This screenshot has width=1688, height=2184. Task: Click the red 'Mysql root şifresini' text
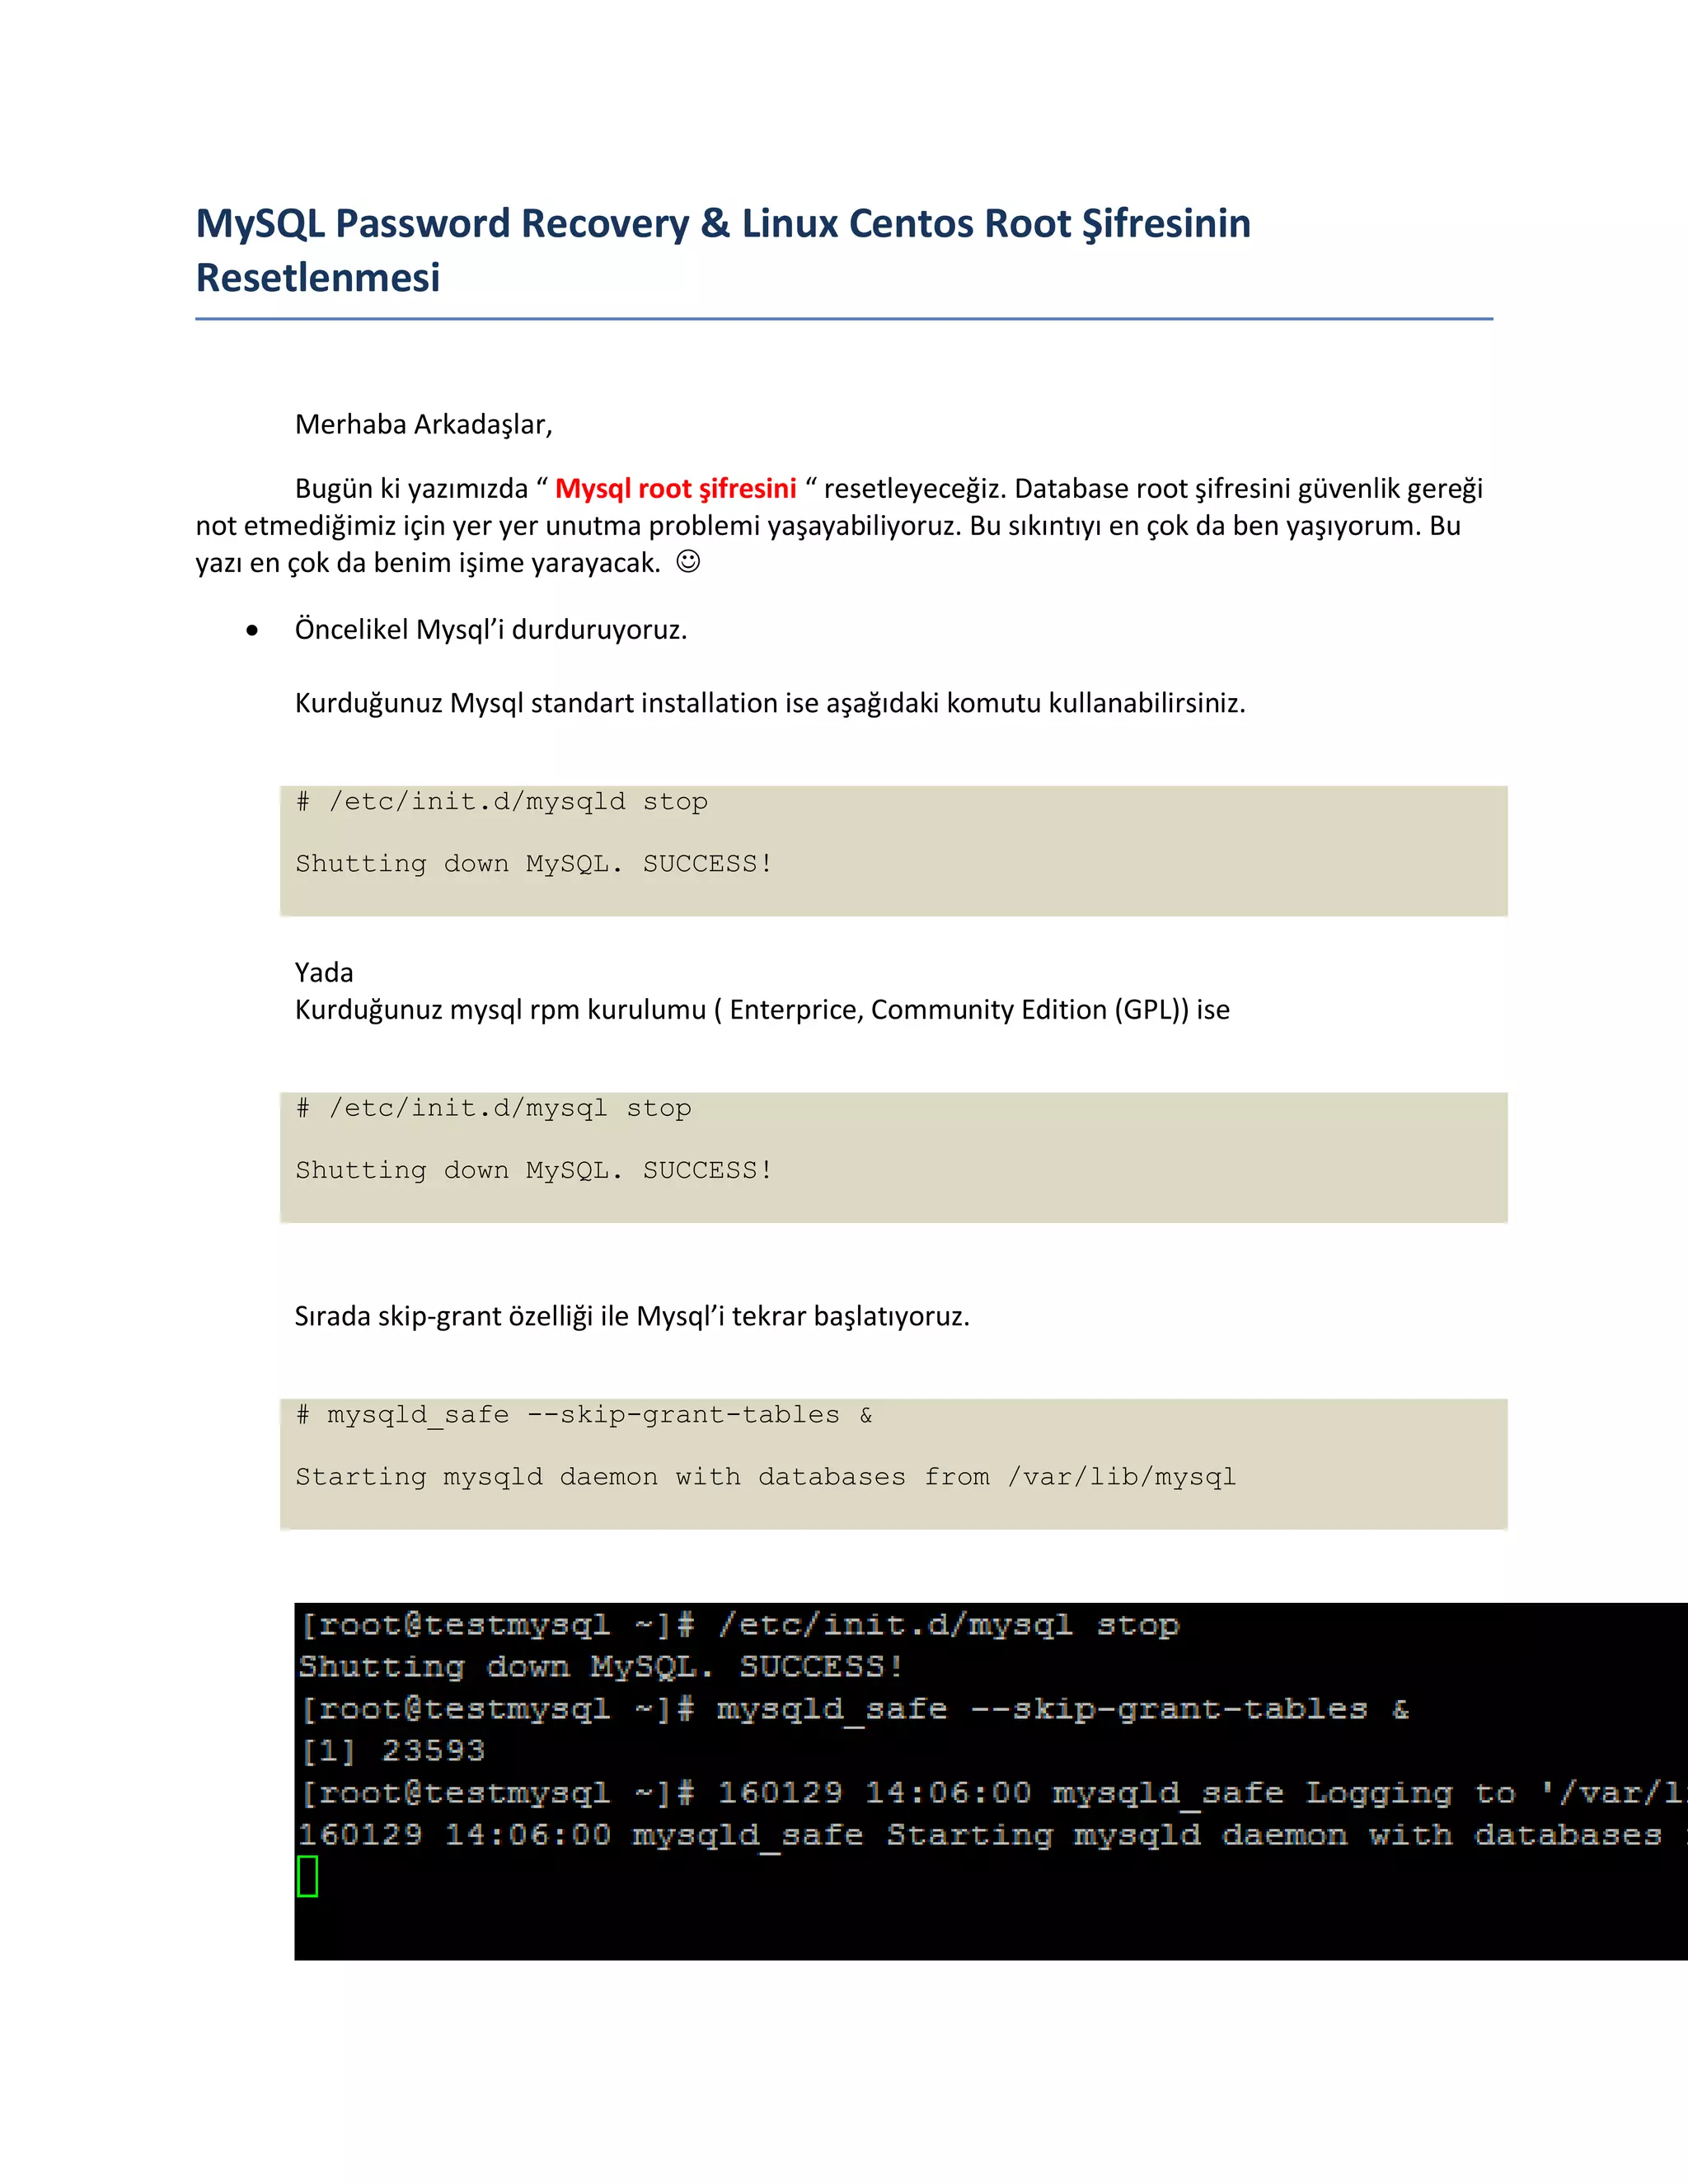(675, 489)
